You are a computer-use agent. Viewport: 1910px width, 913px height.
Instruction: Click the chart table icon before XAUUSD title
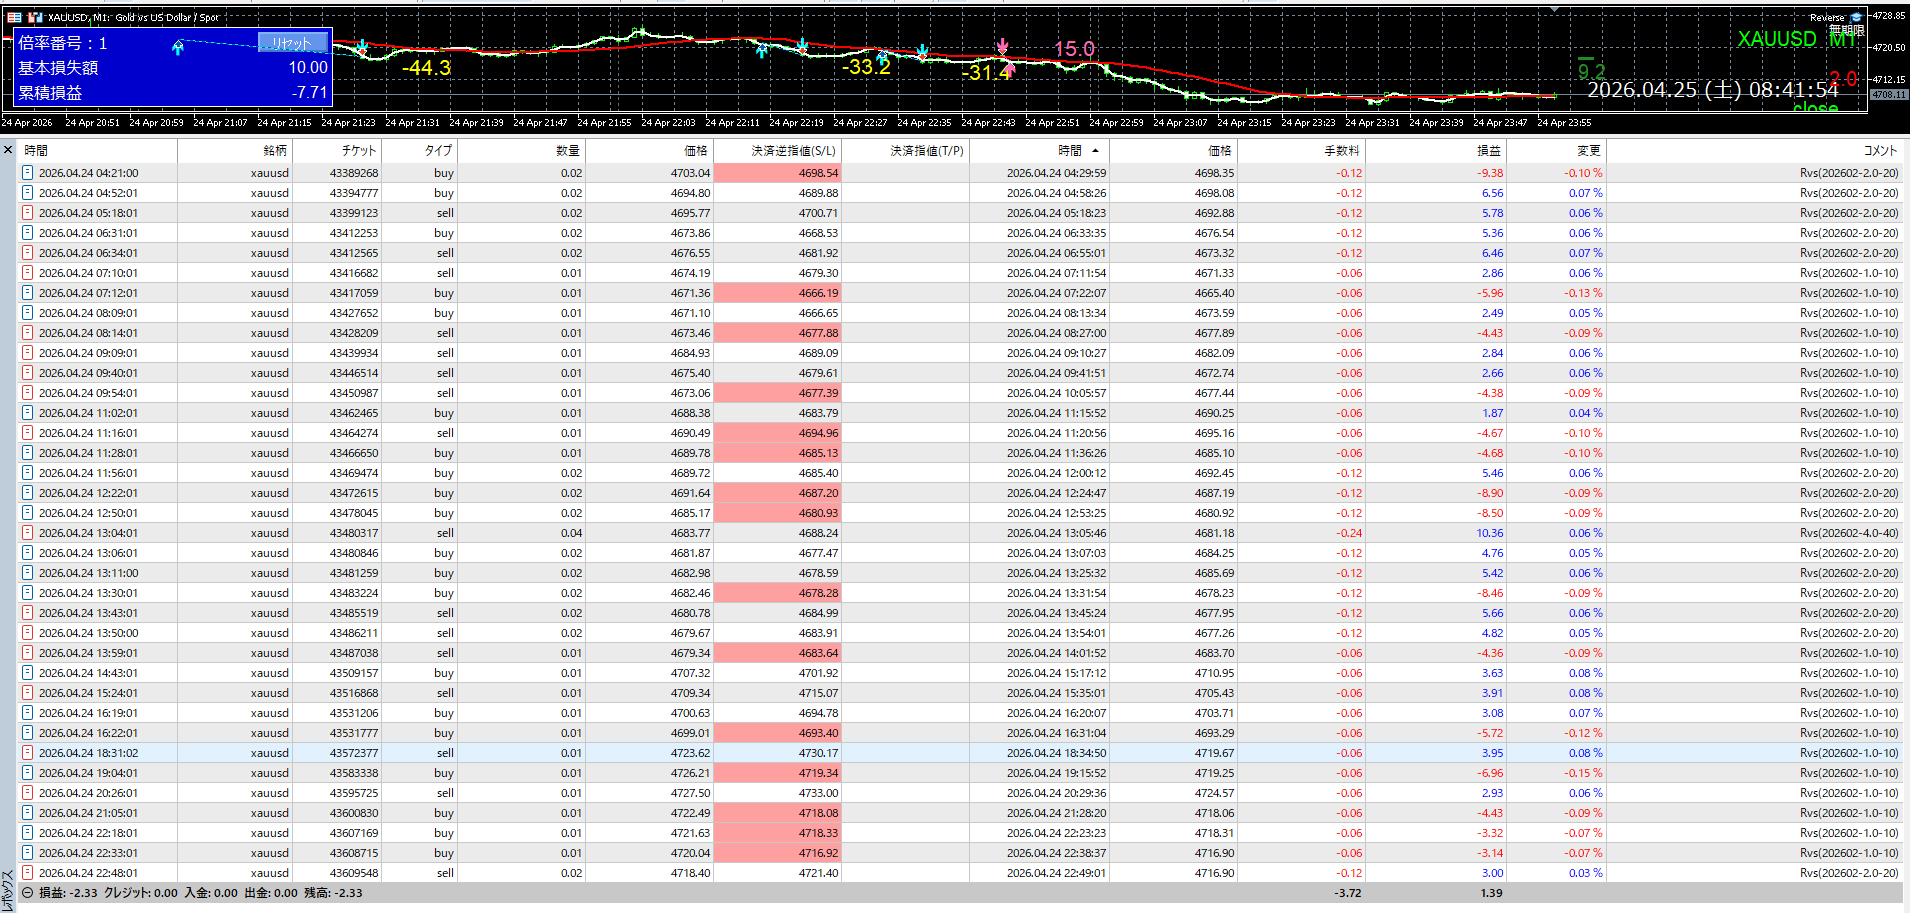pos(14,17)
